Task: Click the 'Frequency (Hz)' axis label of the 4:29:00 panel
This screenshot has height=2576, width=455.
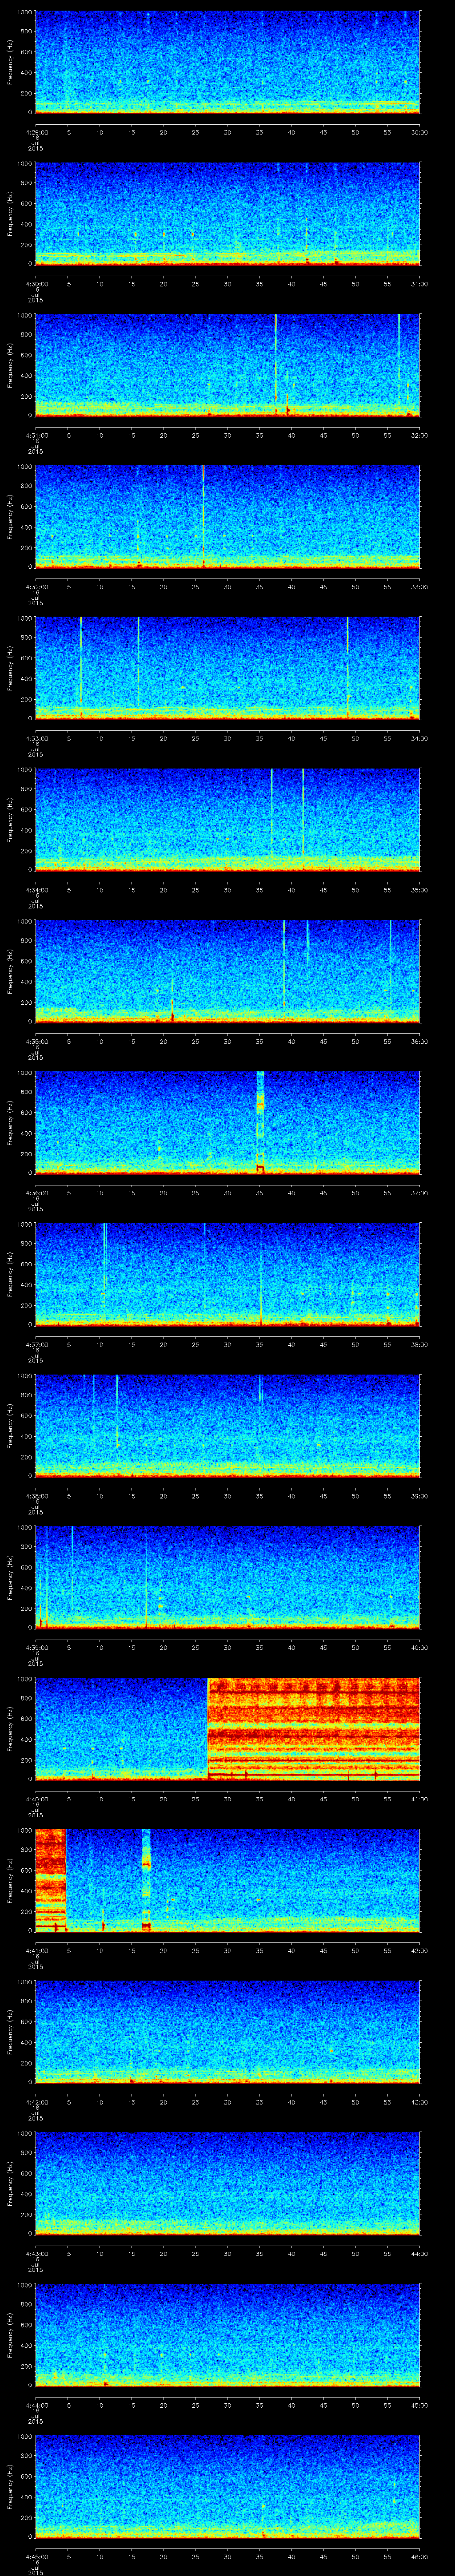Action: [x=10, y=62]
